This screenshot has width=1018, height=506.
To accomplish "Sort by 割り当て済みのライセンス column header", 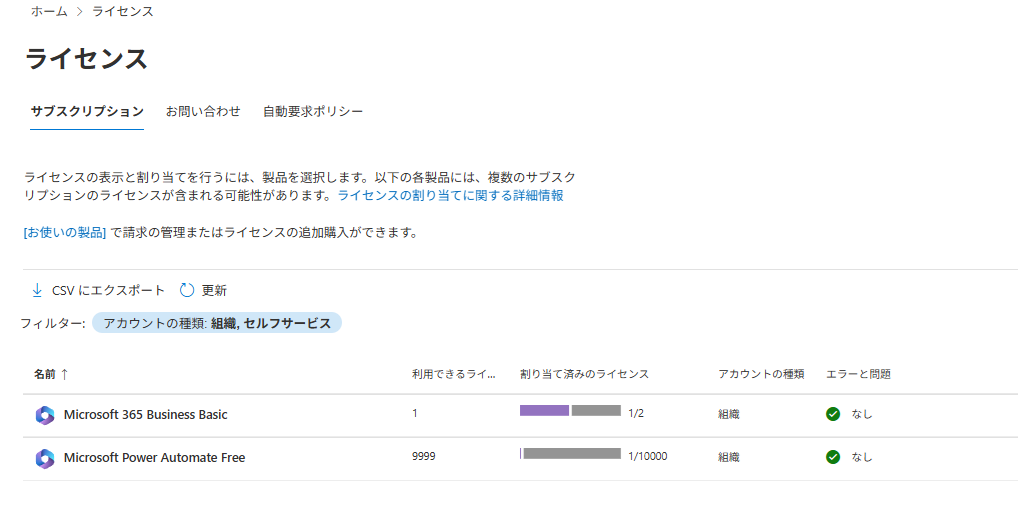I will [584, 374].
